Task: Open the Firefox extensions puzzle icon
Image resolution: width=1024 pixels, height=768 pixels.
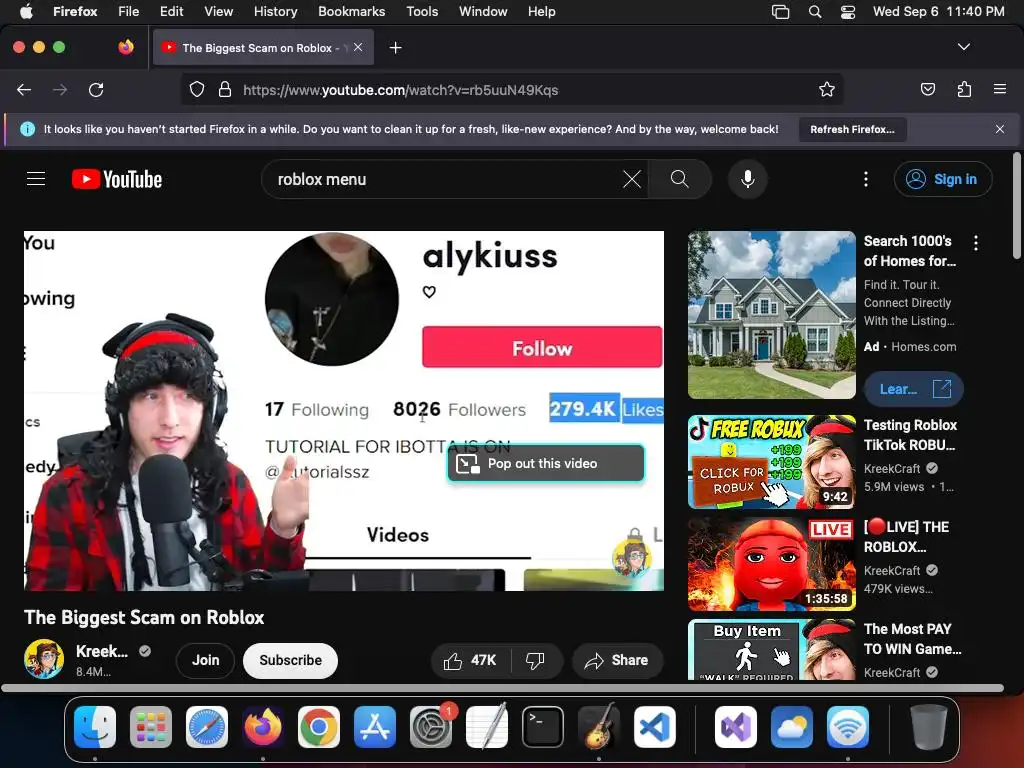Action: coord(964,89)
